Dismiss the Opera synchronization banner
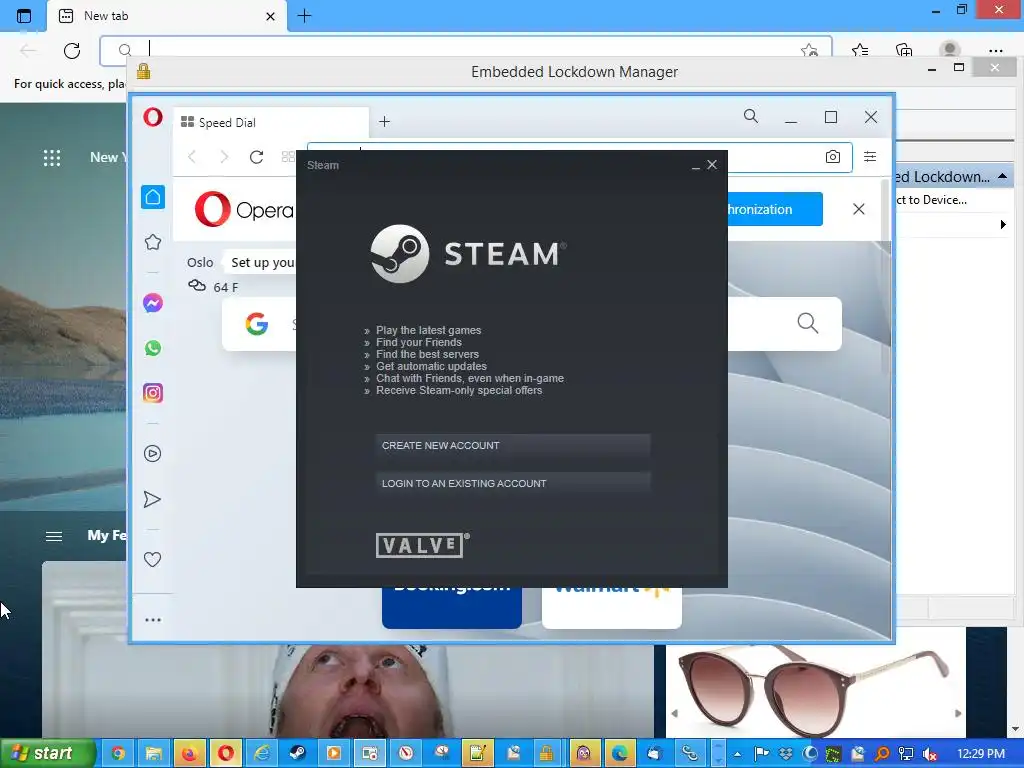The height and width of the screenshot is (768, 1024). [859, 209]
